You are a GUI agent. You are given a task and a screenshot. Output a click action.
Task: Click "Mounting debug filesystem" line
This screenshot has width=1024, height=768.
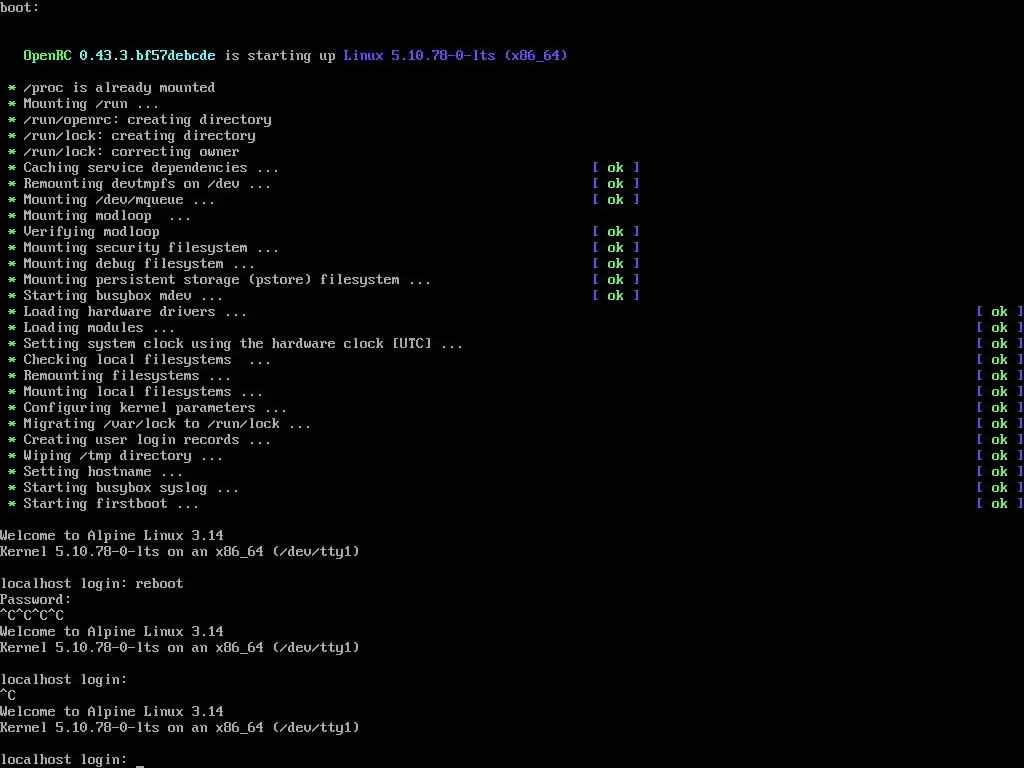(139, 264)
